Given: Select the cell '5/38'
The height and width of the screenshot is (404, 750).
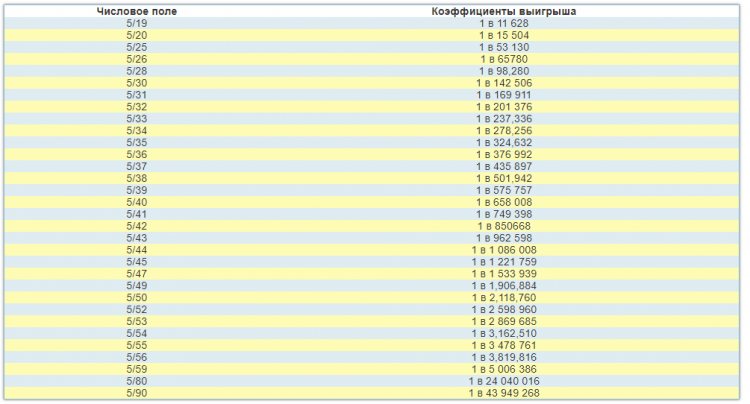Looking at the screenshot, I should point(137,179).
